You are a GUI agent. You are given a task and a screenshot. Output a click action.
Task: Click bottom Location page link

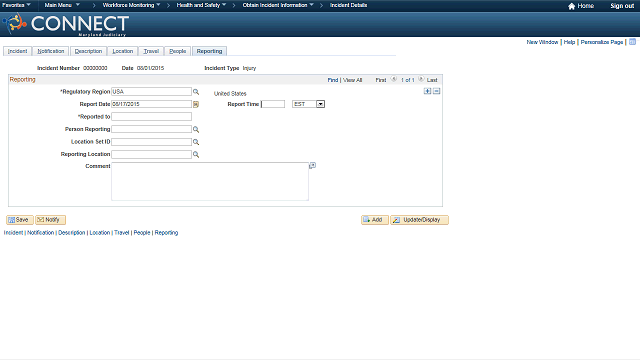pos(100,233)
